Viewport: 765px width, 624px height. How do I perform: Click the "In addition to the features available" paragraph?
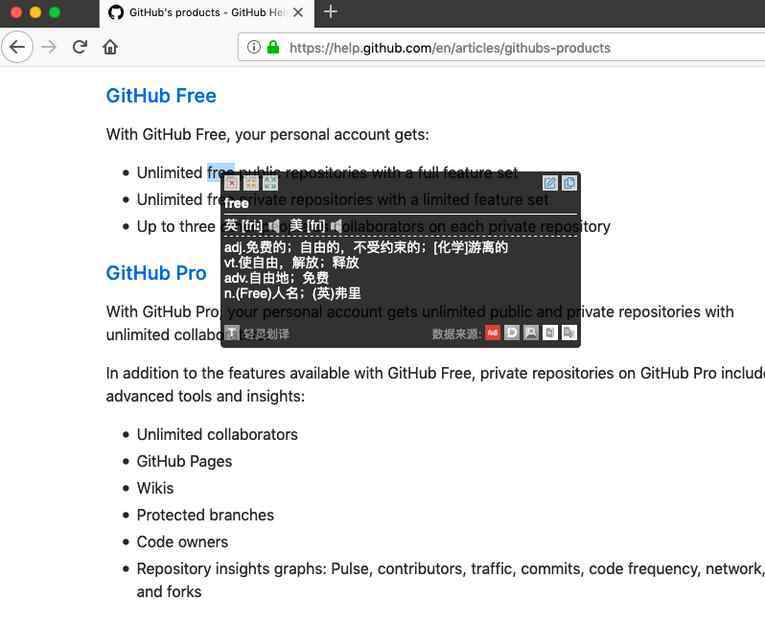click(435, 384)
